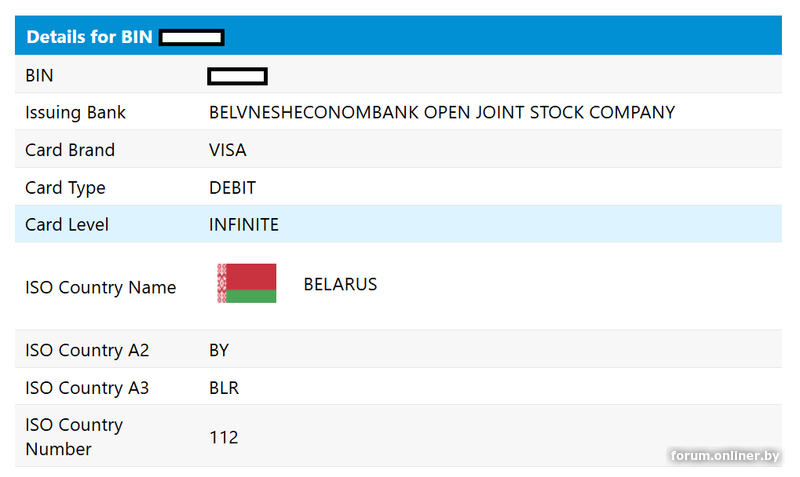Click the redacted BIN number in header
This screenshot has width=800, height=477.
coord(191,38)
